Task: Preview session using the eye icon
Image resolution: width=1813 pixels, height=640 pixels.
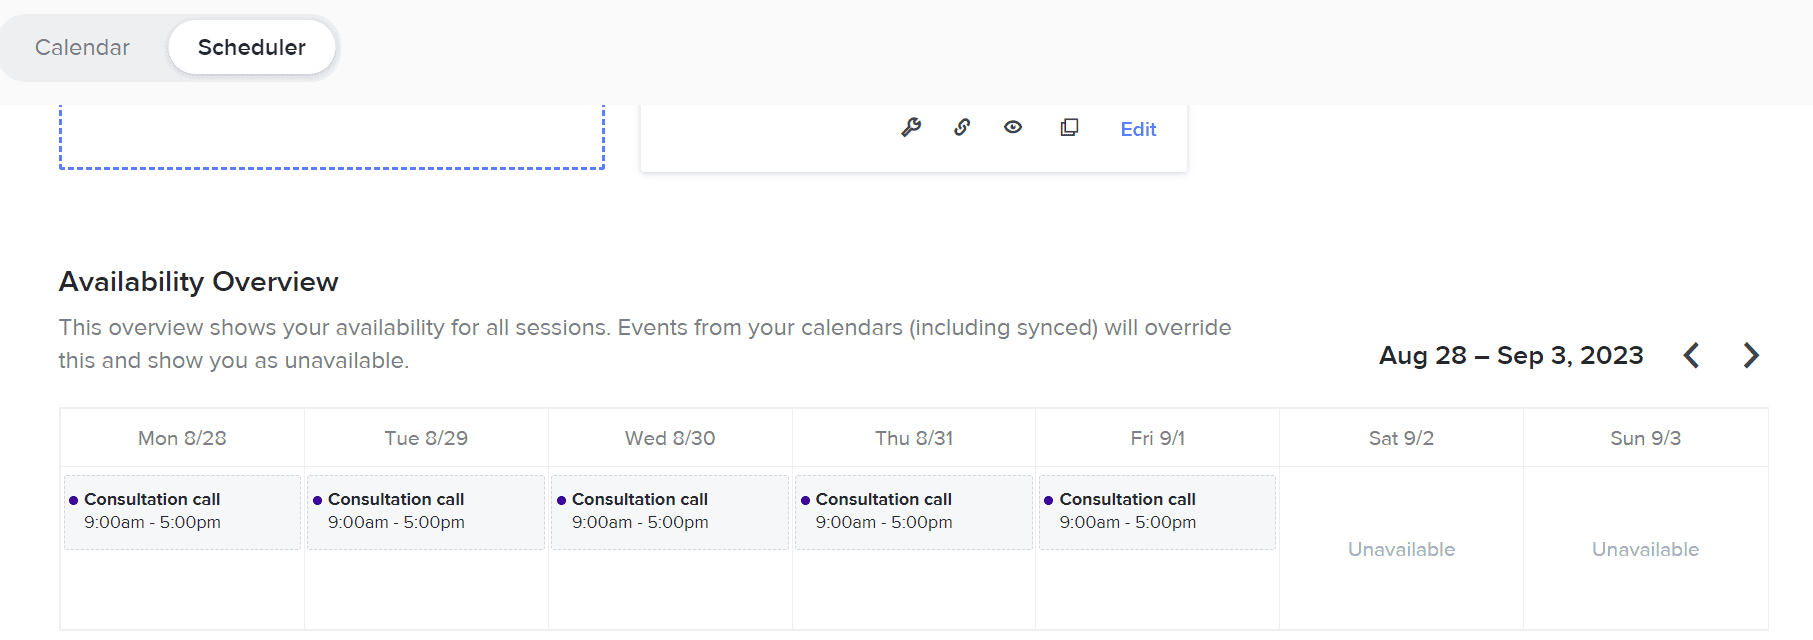Action: coord(1013,128)
